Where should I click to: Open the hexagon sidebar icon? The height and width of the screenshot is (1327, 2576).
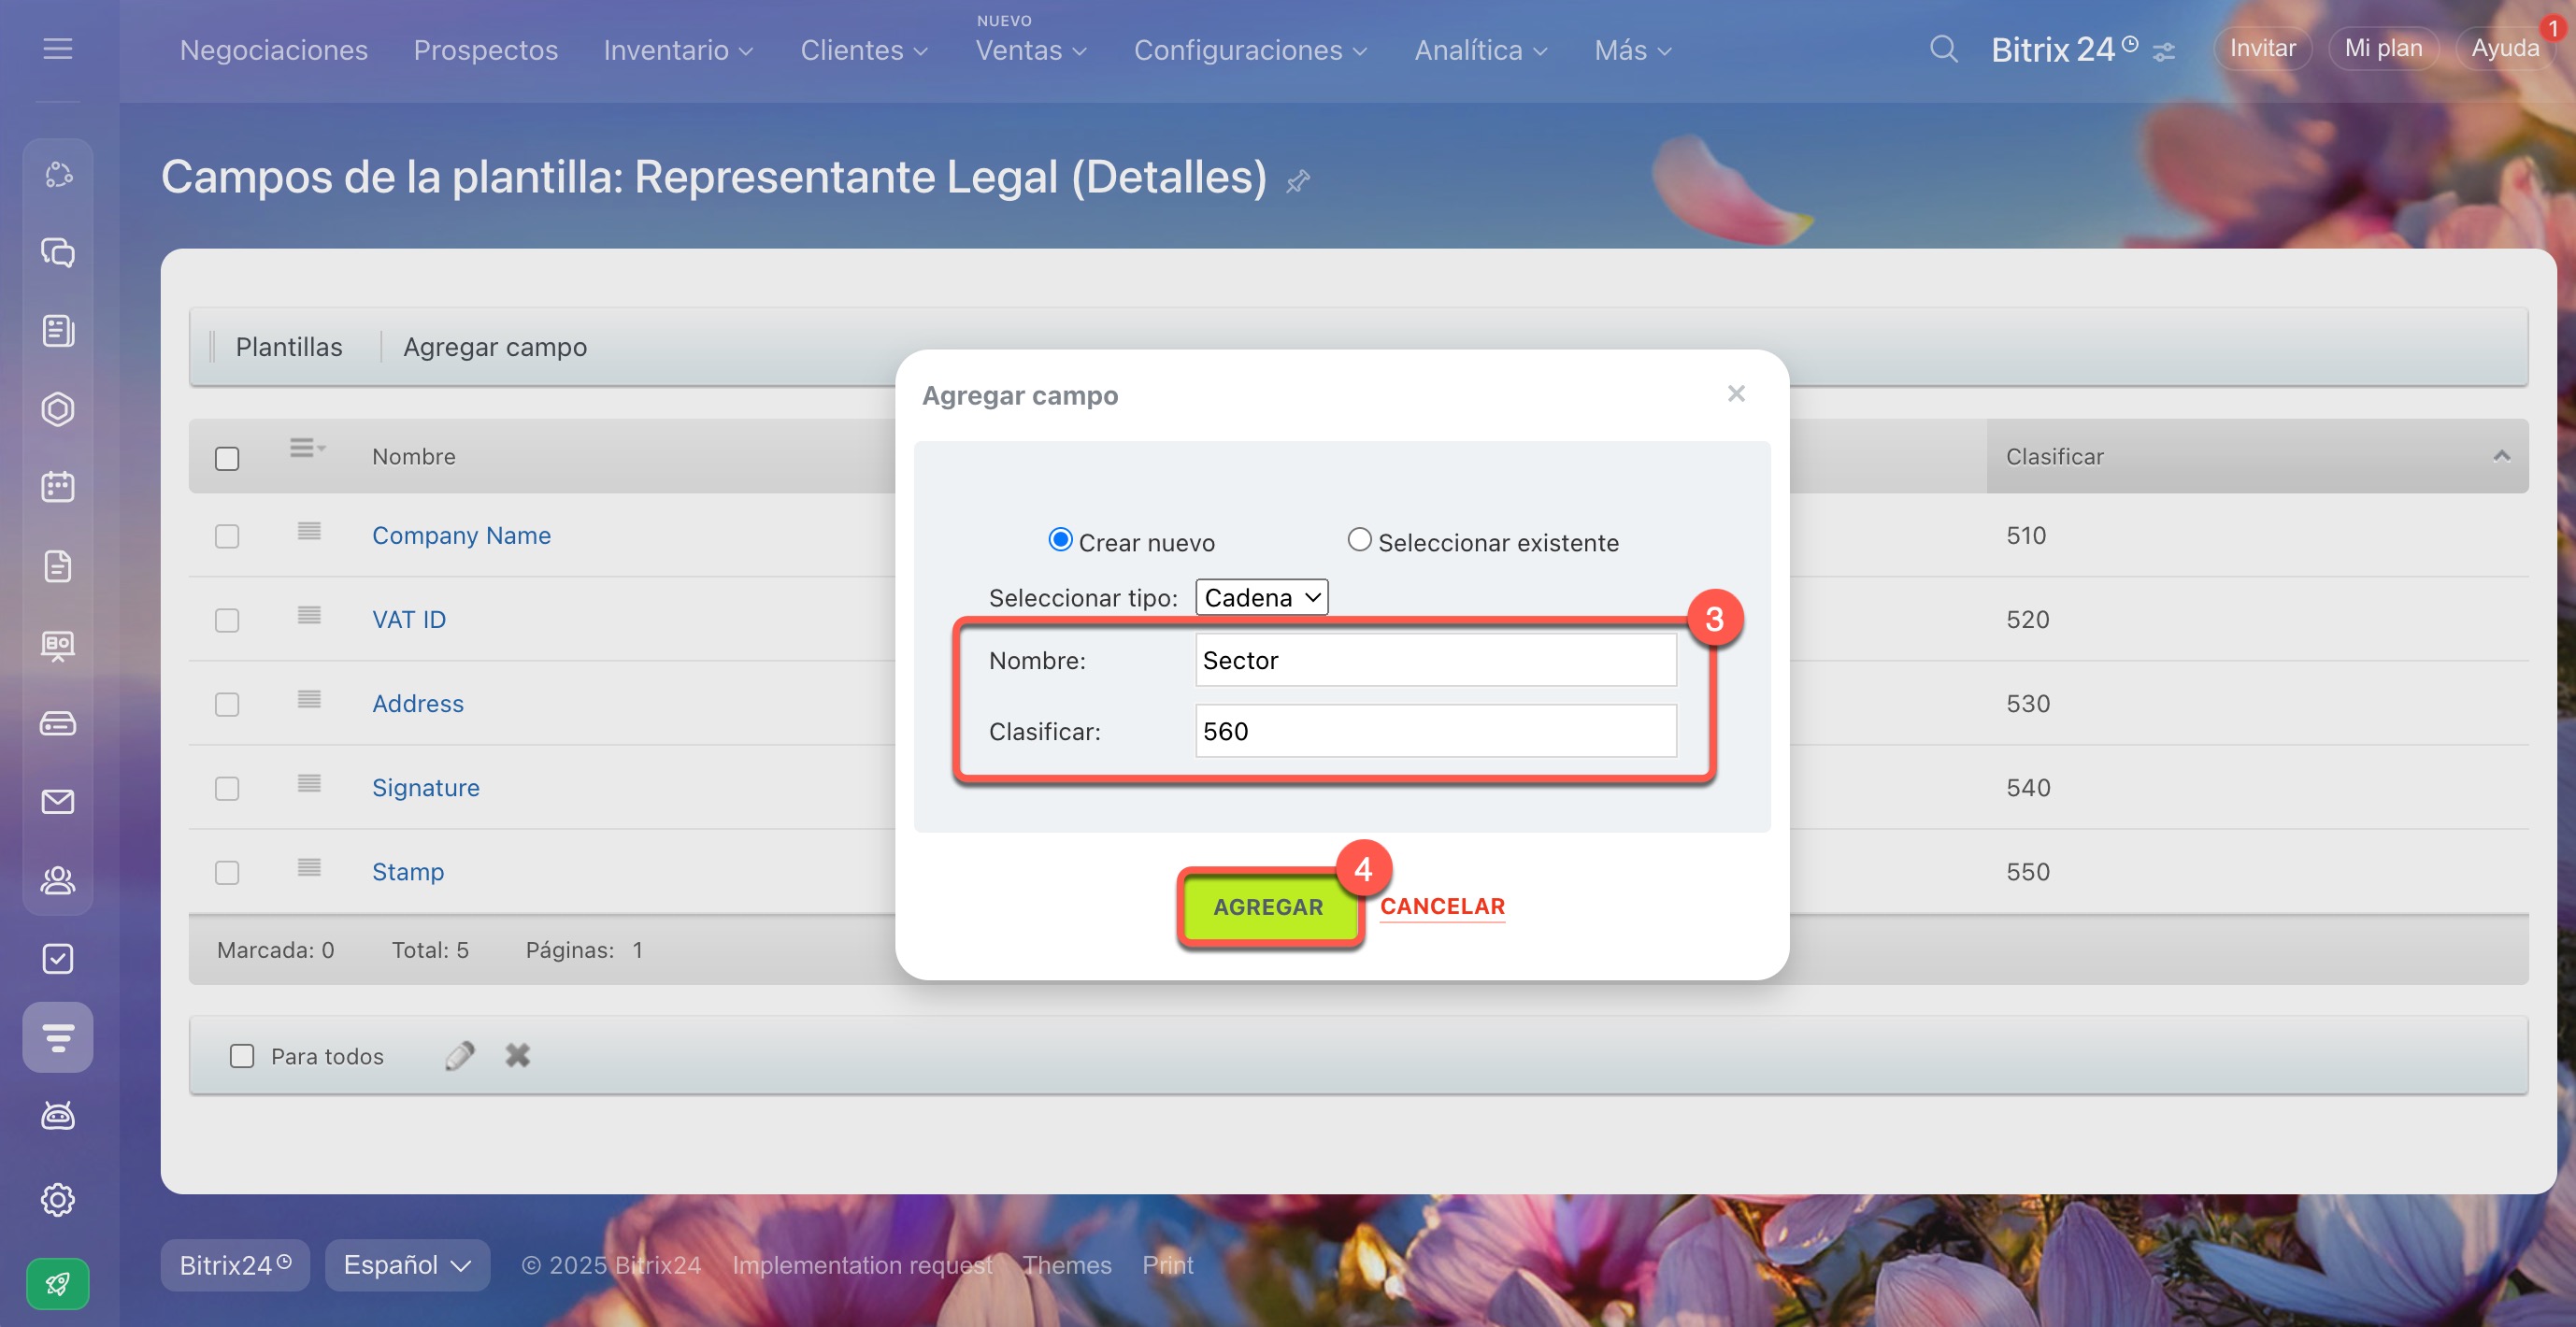pos(58,409)
